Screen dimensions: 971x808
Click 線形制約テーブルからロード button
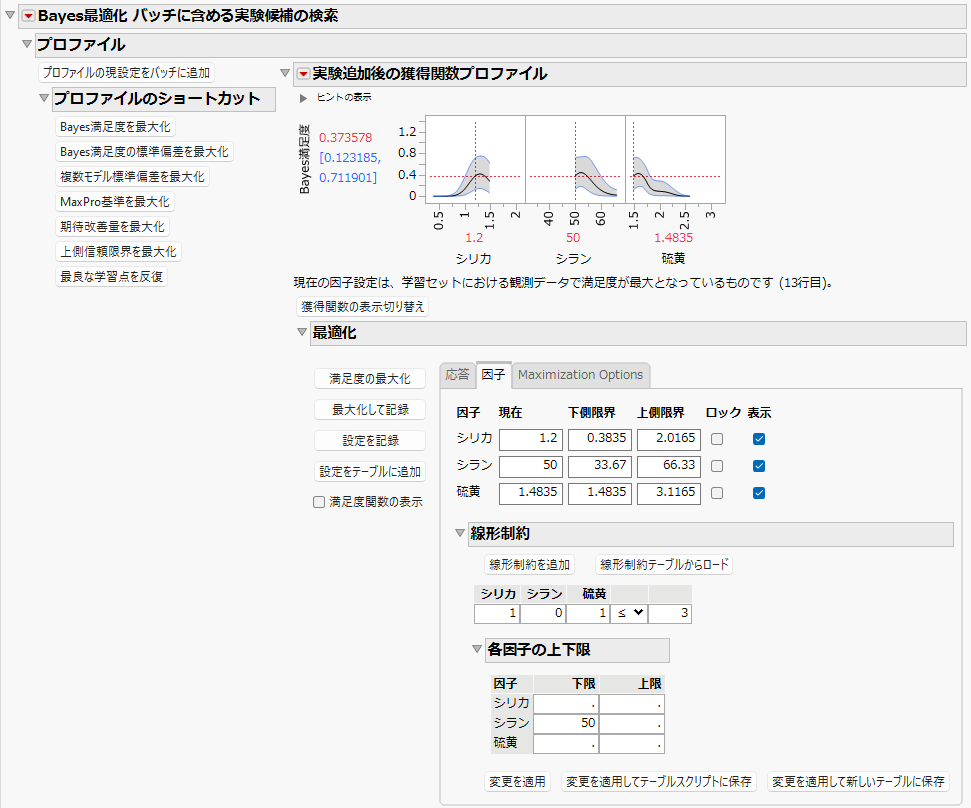pos(664,565)
